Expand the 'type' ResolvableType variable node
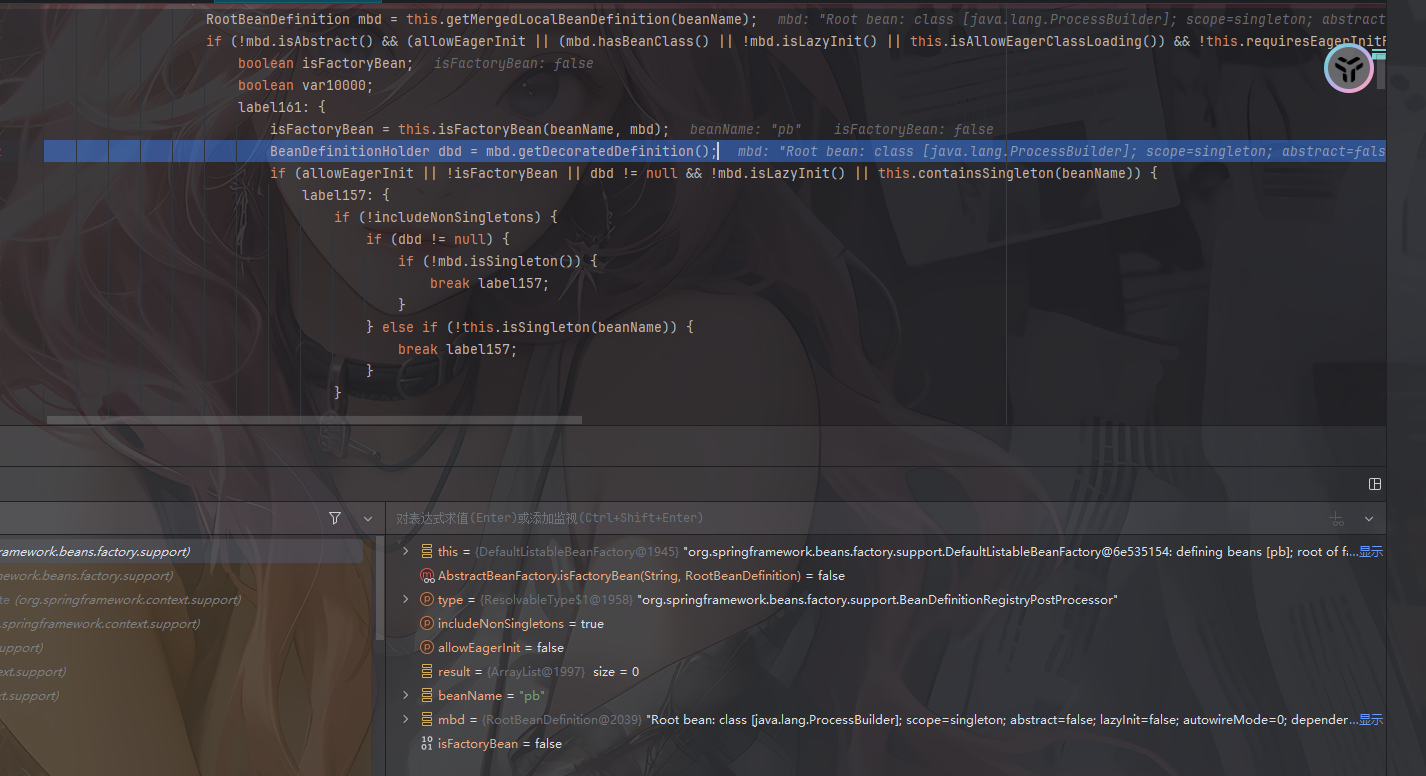This screenshot has width=1426, height=776. (405, 600)
